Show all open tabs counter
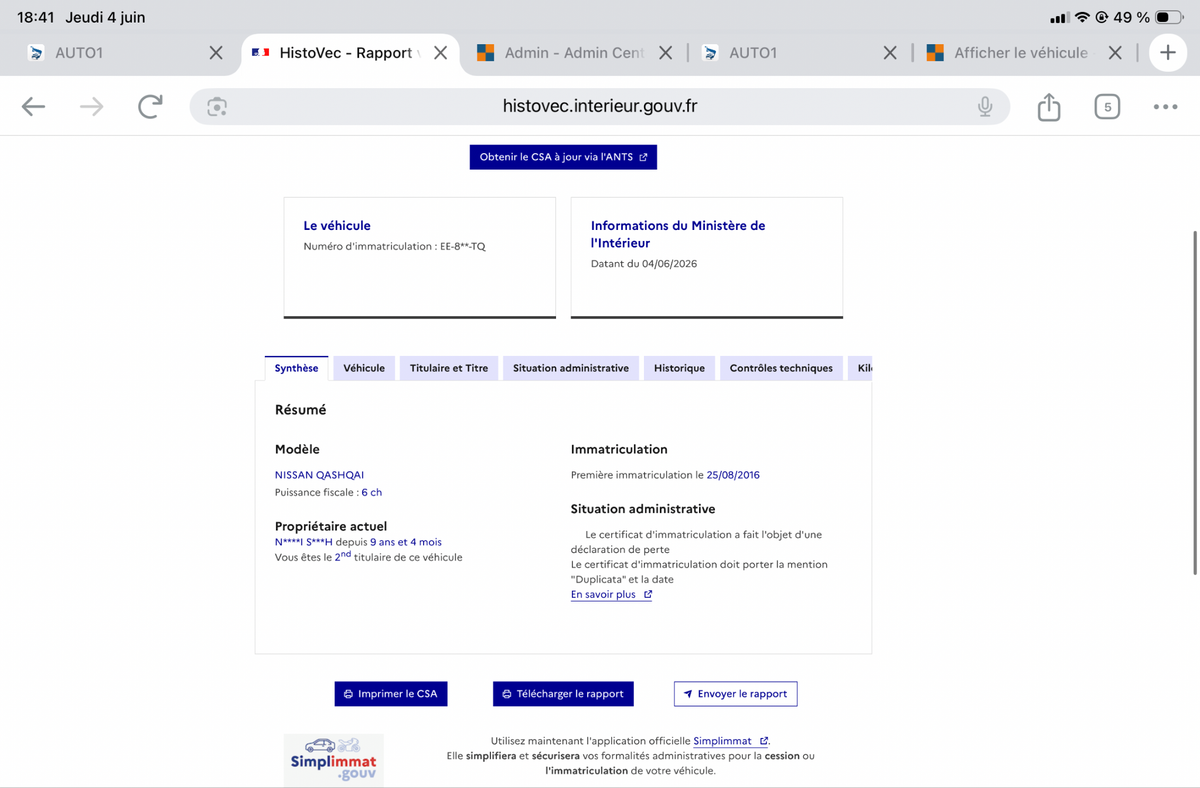1200x788 pixels. click(x=1107, y=107)
